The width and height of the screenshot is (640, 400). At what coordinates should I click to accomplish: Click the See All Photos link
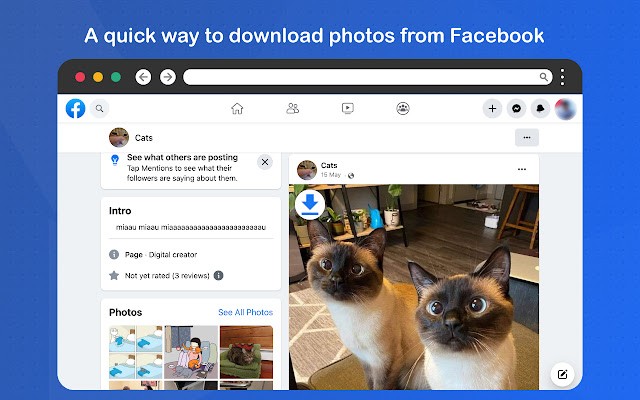point(245,313)
